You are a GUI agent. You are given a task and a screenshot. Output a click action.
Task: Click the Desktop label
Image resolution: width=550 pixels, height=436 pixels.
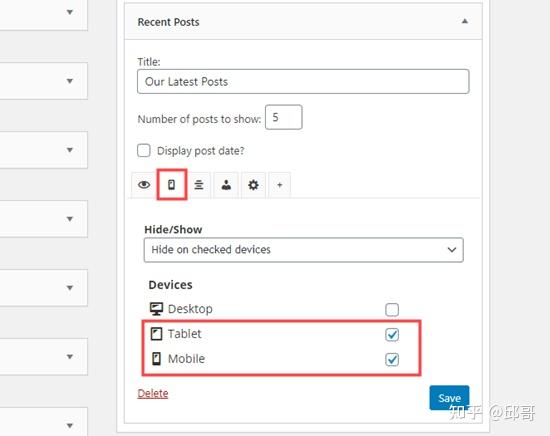[x=190, y=309]
